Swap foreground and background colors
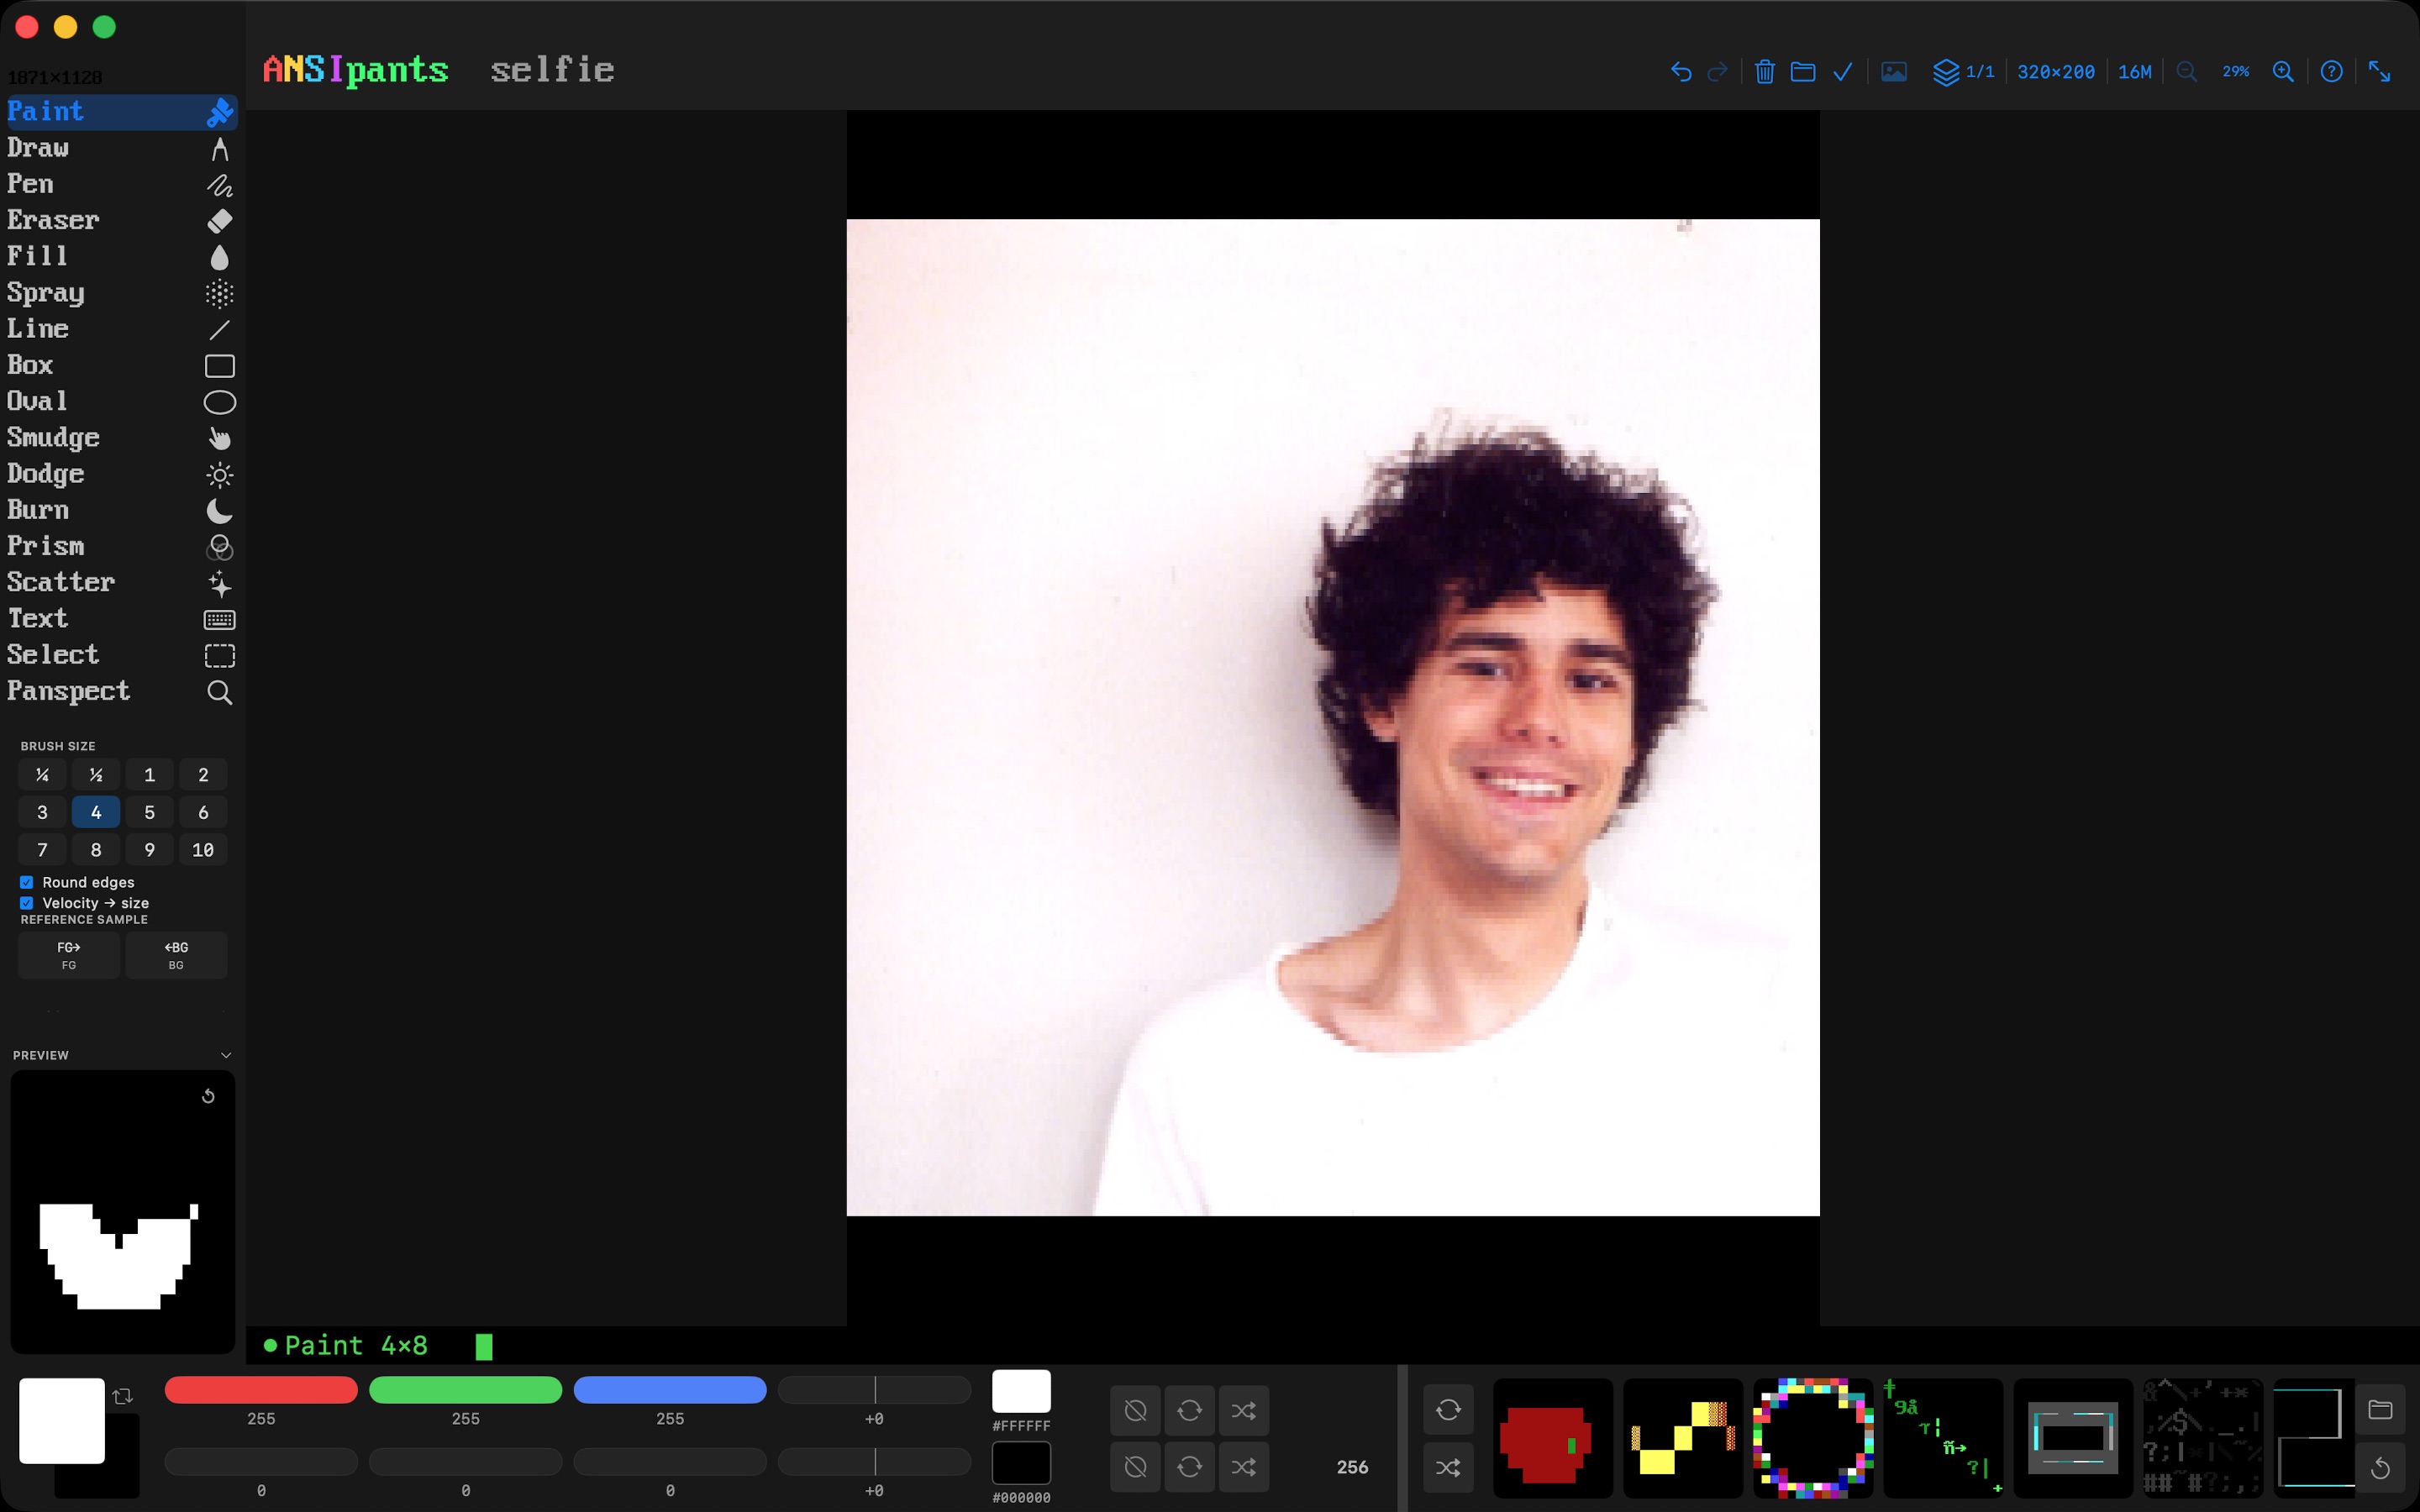2420x1512 pixels. point(123,1396)
